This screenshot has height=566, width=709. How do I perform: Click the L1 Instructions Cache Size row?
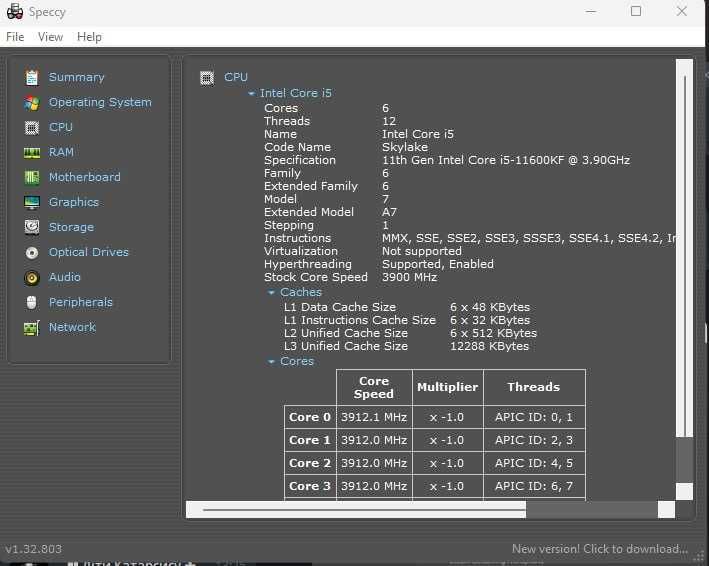point(406,320)
